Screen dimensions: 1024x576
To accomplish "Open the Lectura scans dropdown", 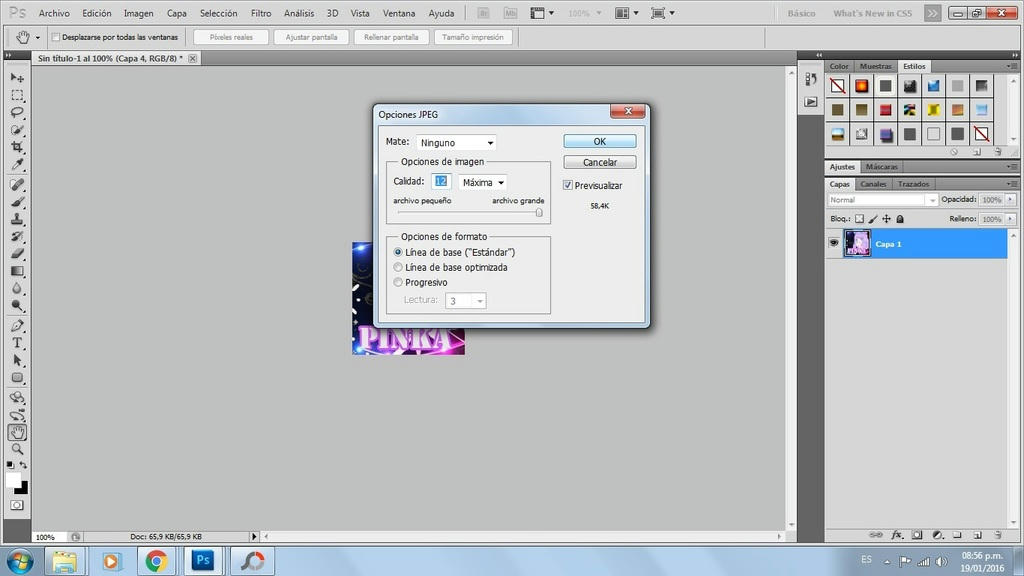I will (466, 300).
